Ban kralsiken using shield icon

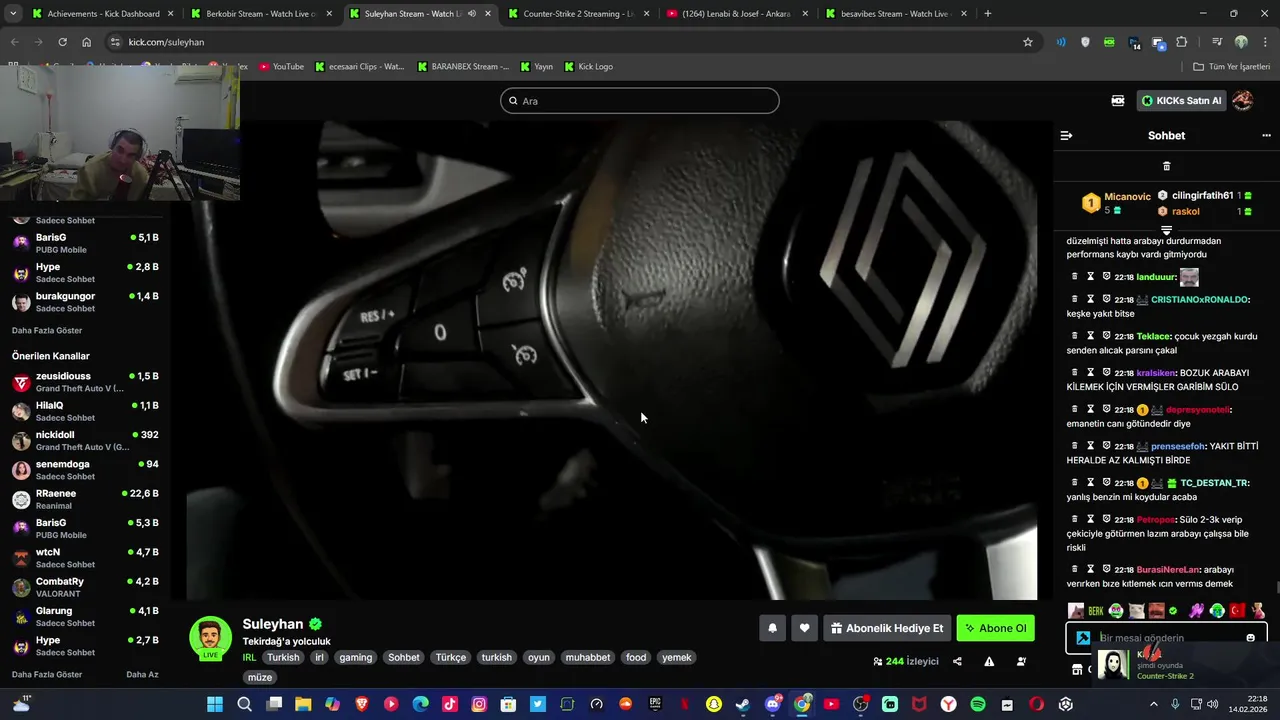(x=1107, y=373)
